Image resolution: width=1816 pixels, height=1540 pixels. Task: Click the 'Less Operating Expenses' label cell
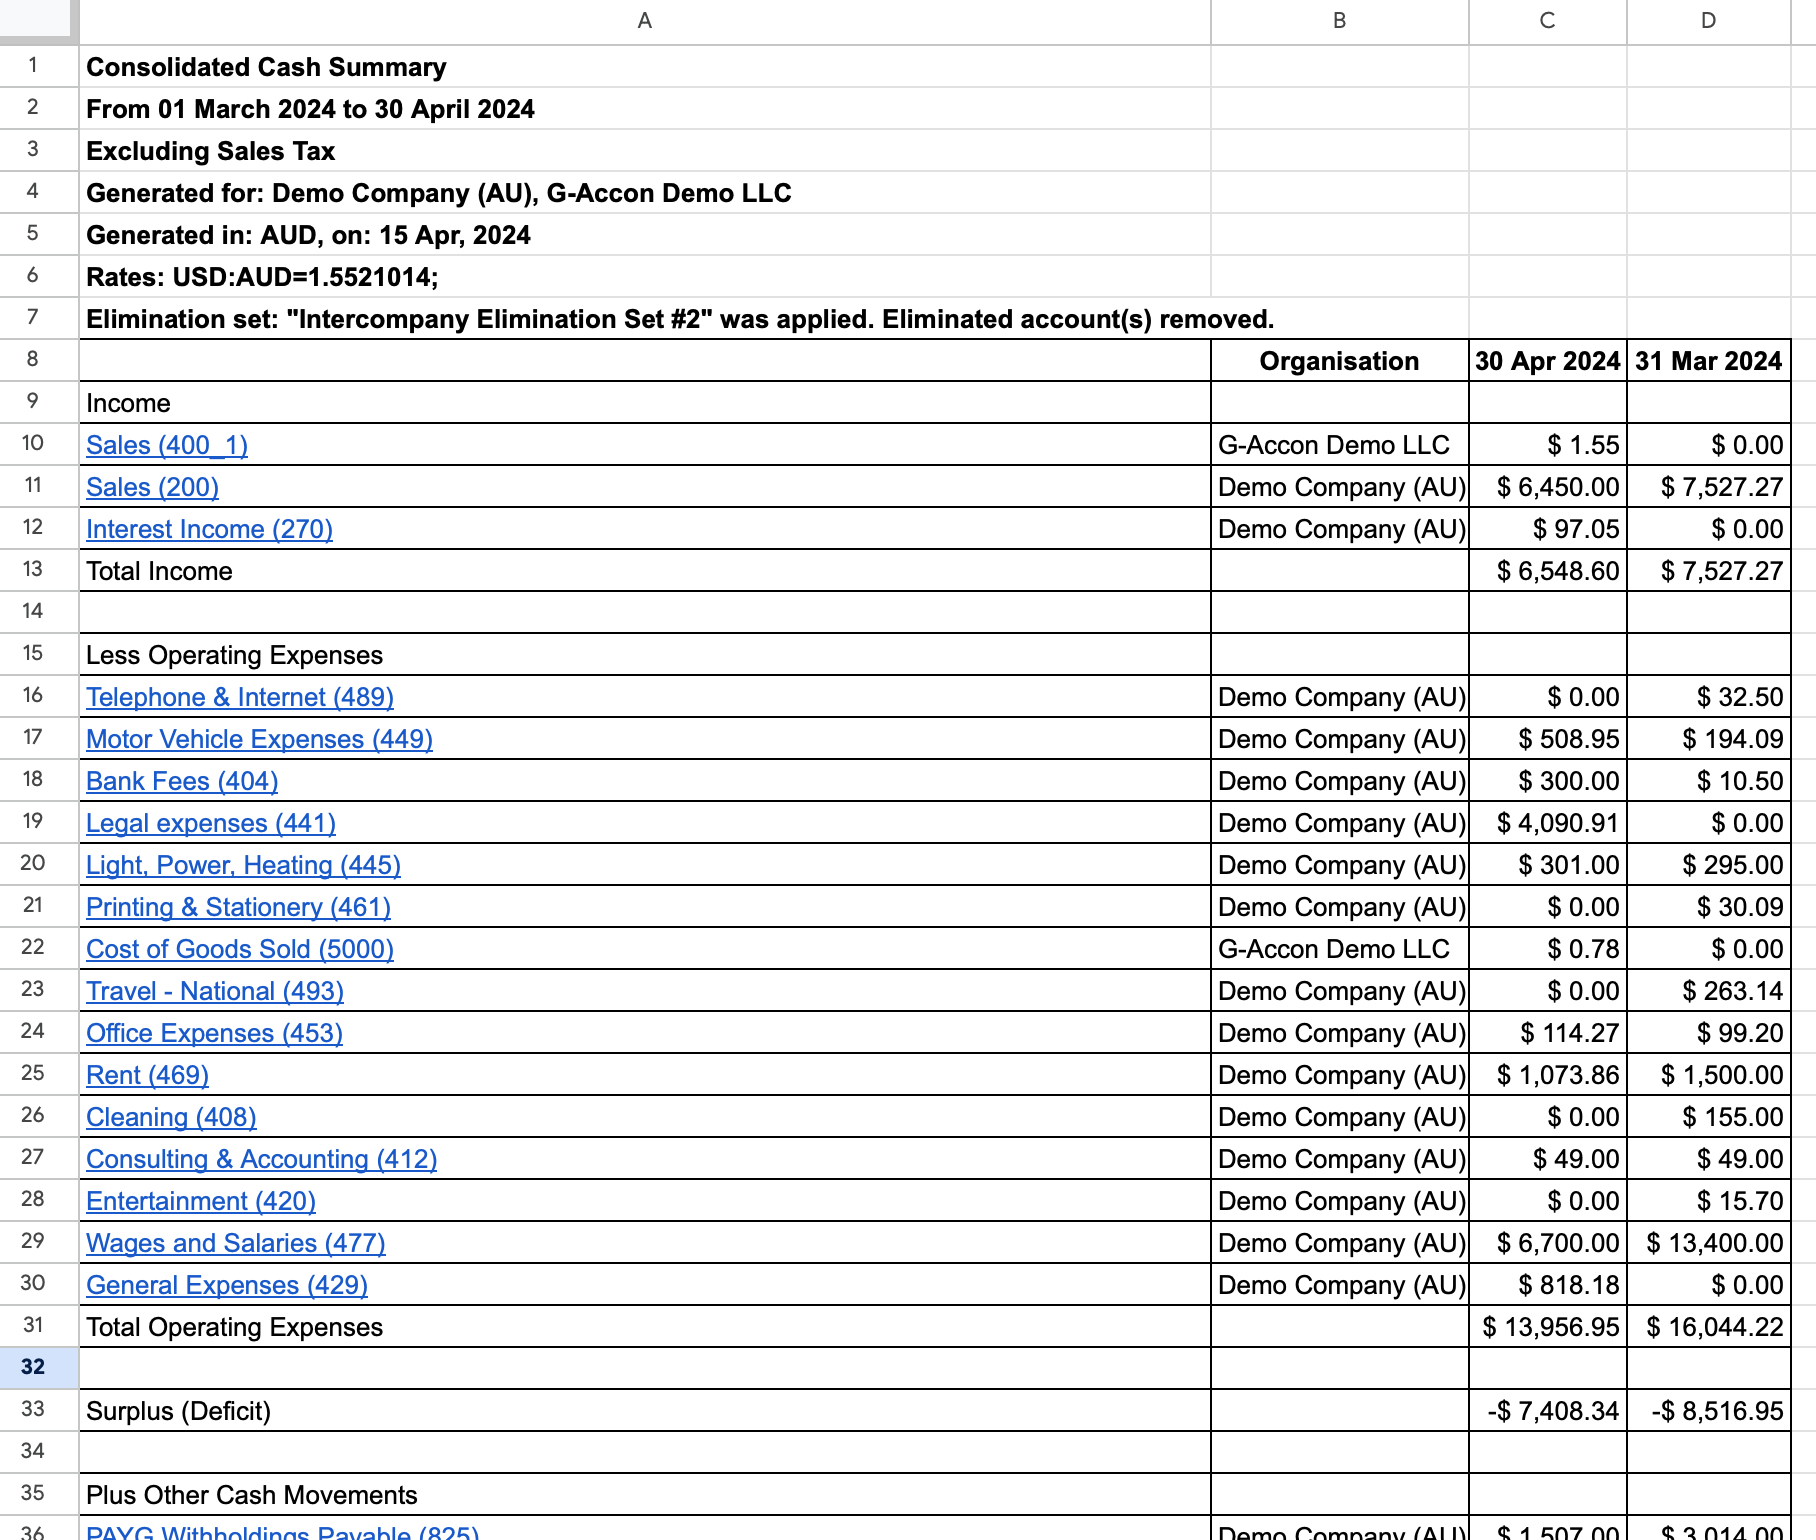645,655
